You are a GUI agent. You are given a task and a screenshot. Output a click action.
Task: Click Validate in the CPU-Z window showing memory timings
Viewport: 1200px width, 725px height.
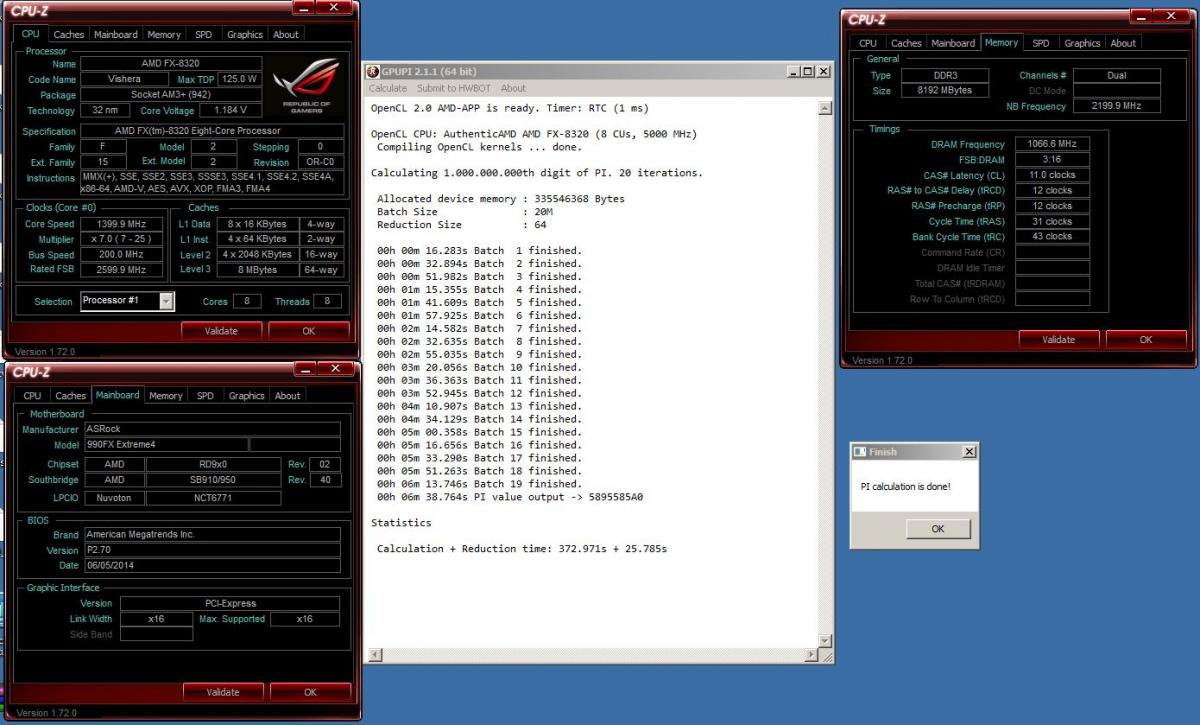1059,339
